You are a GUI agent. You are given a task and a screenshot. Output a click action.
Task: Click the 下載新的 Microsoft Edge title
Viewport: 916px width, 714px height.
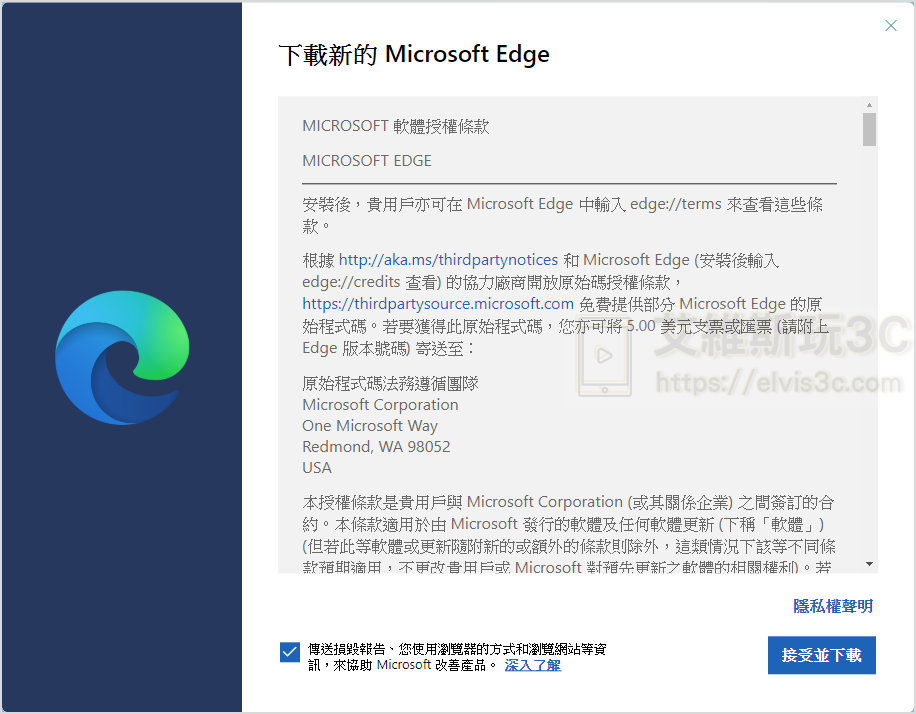pos(414,54)
